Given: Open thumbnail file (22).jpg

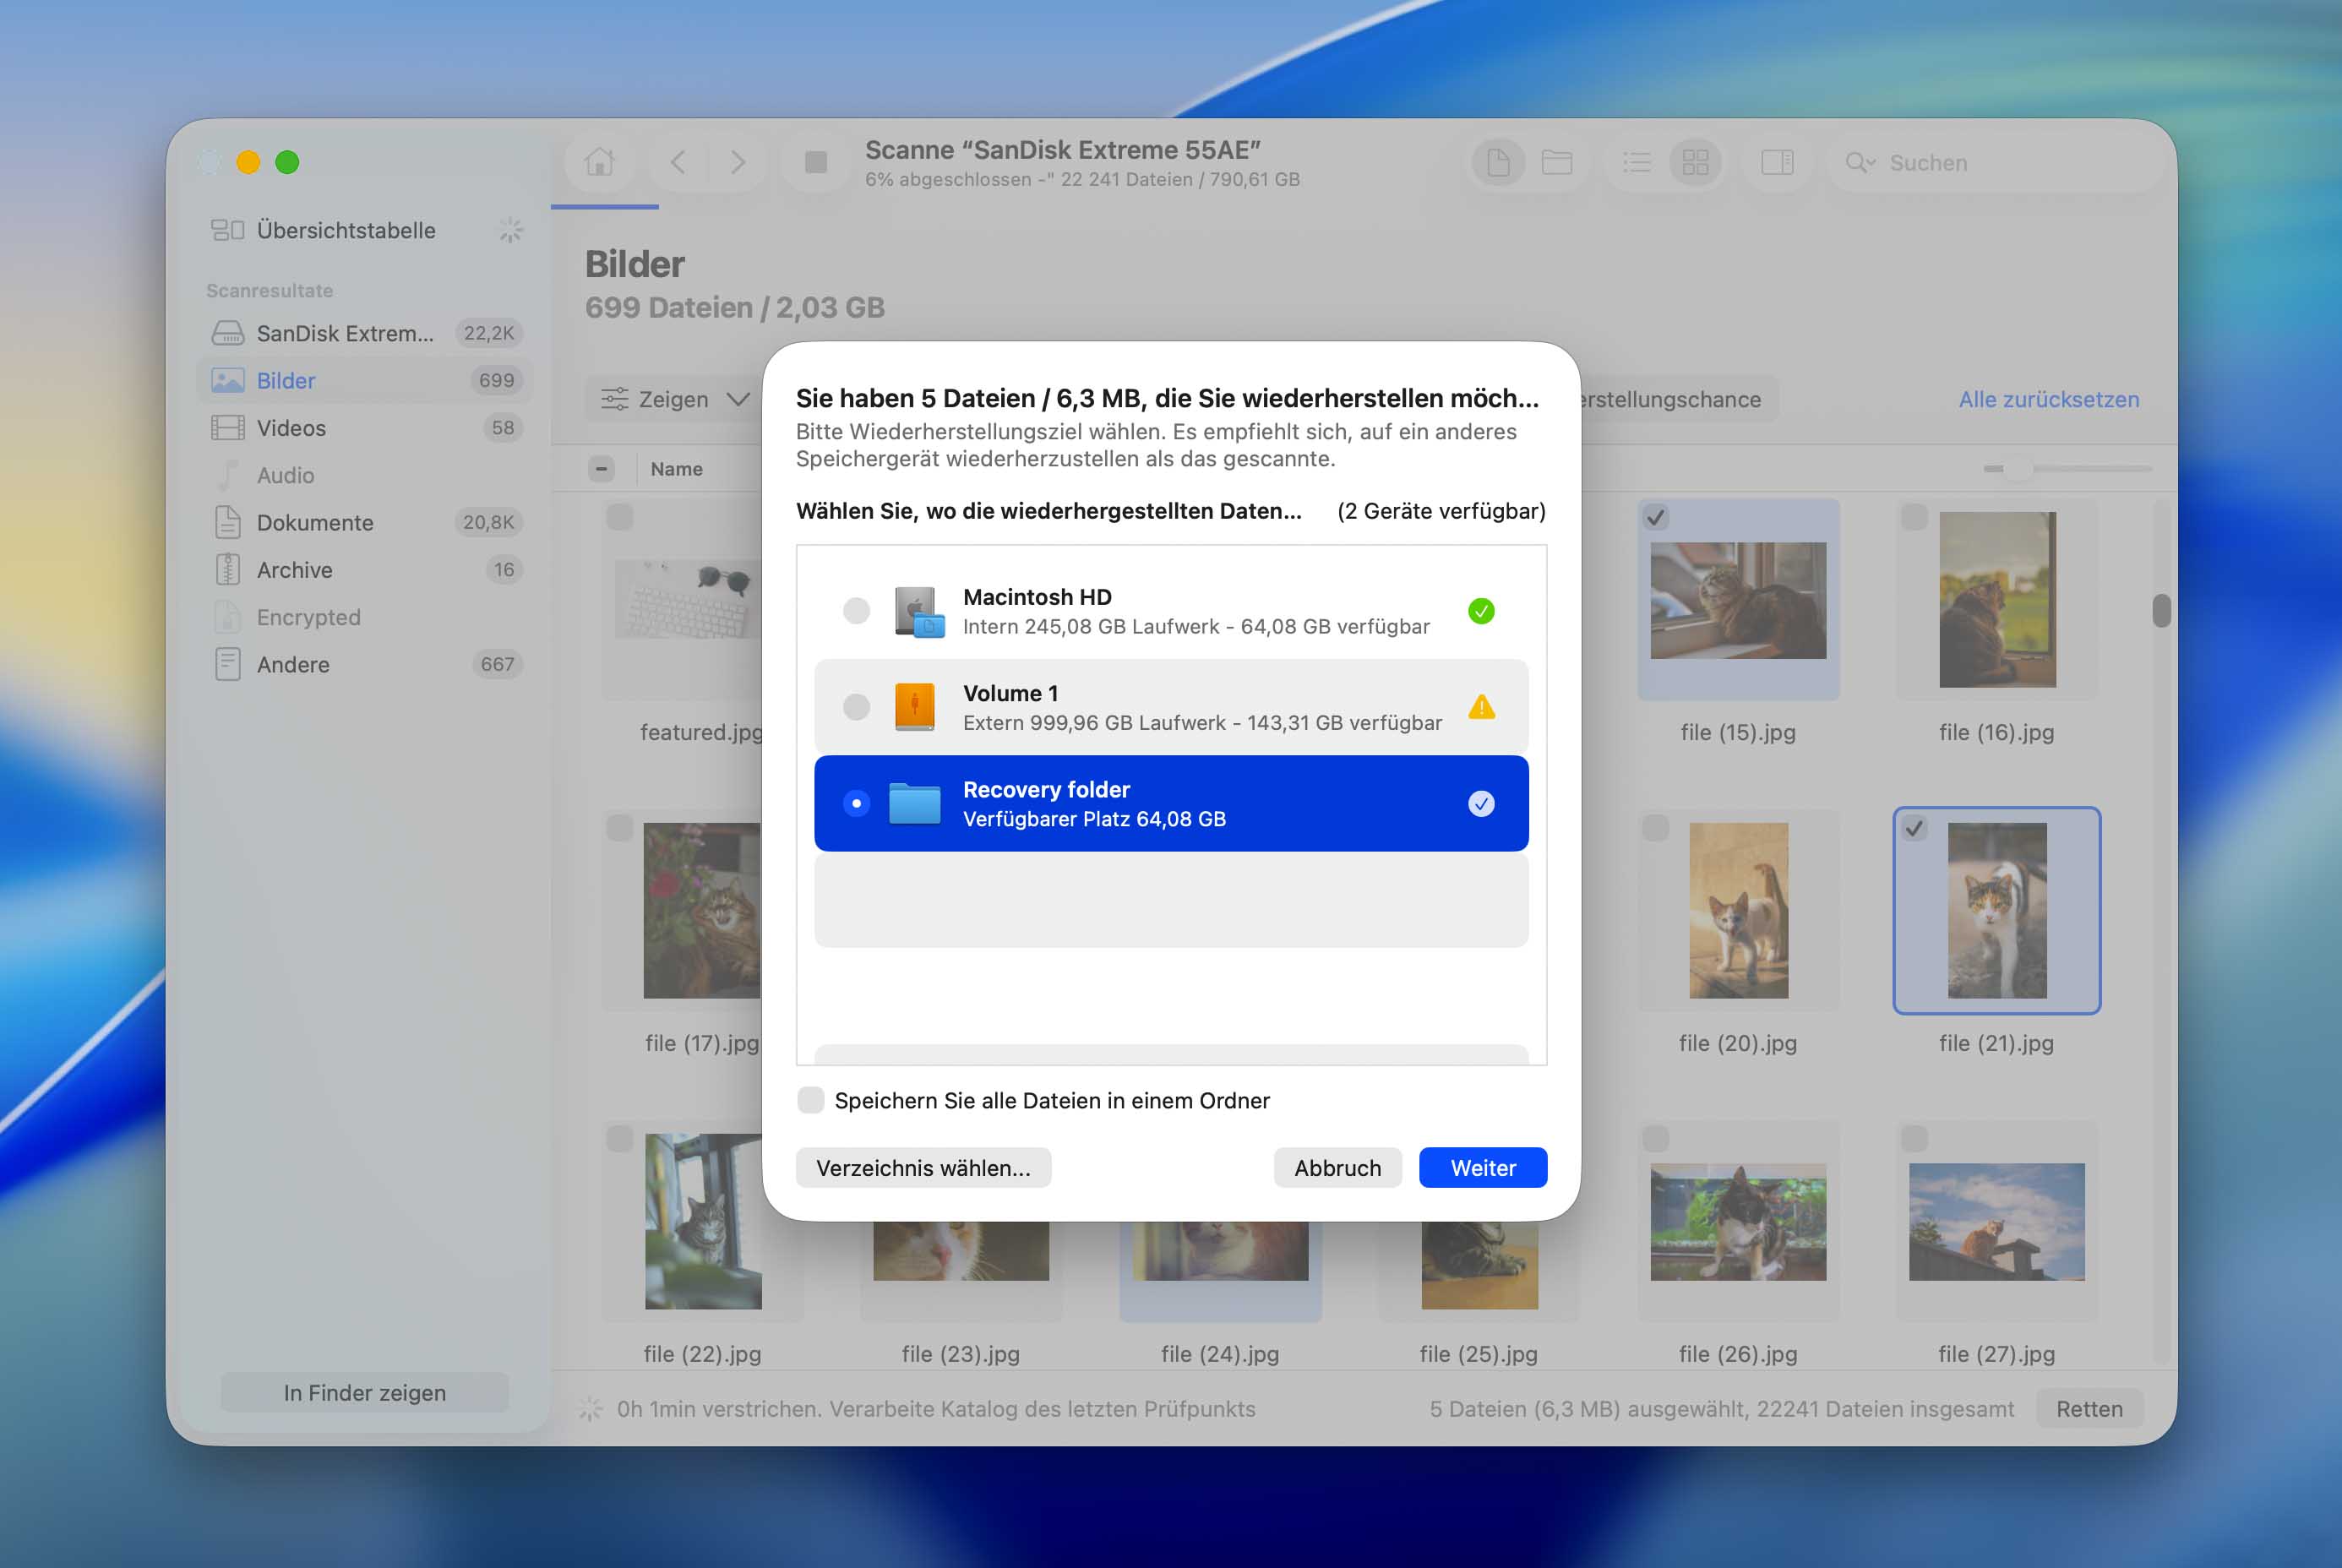Looking at the screenshot, I should 703,1221.
